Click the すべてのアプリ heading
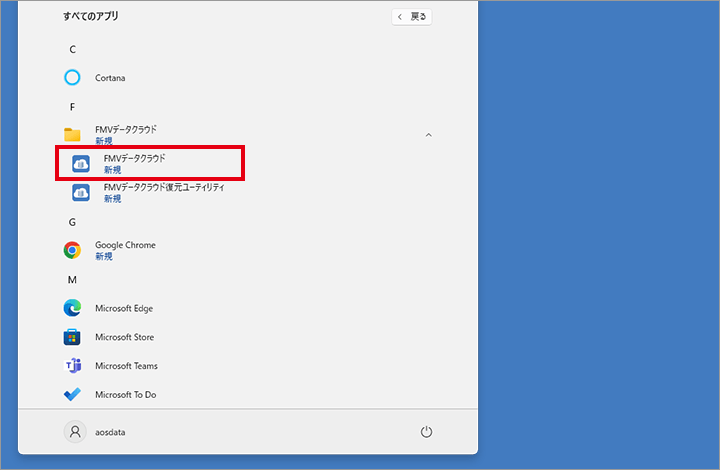This screenshot has width=720, height=470. [92, 17]
